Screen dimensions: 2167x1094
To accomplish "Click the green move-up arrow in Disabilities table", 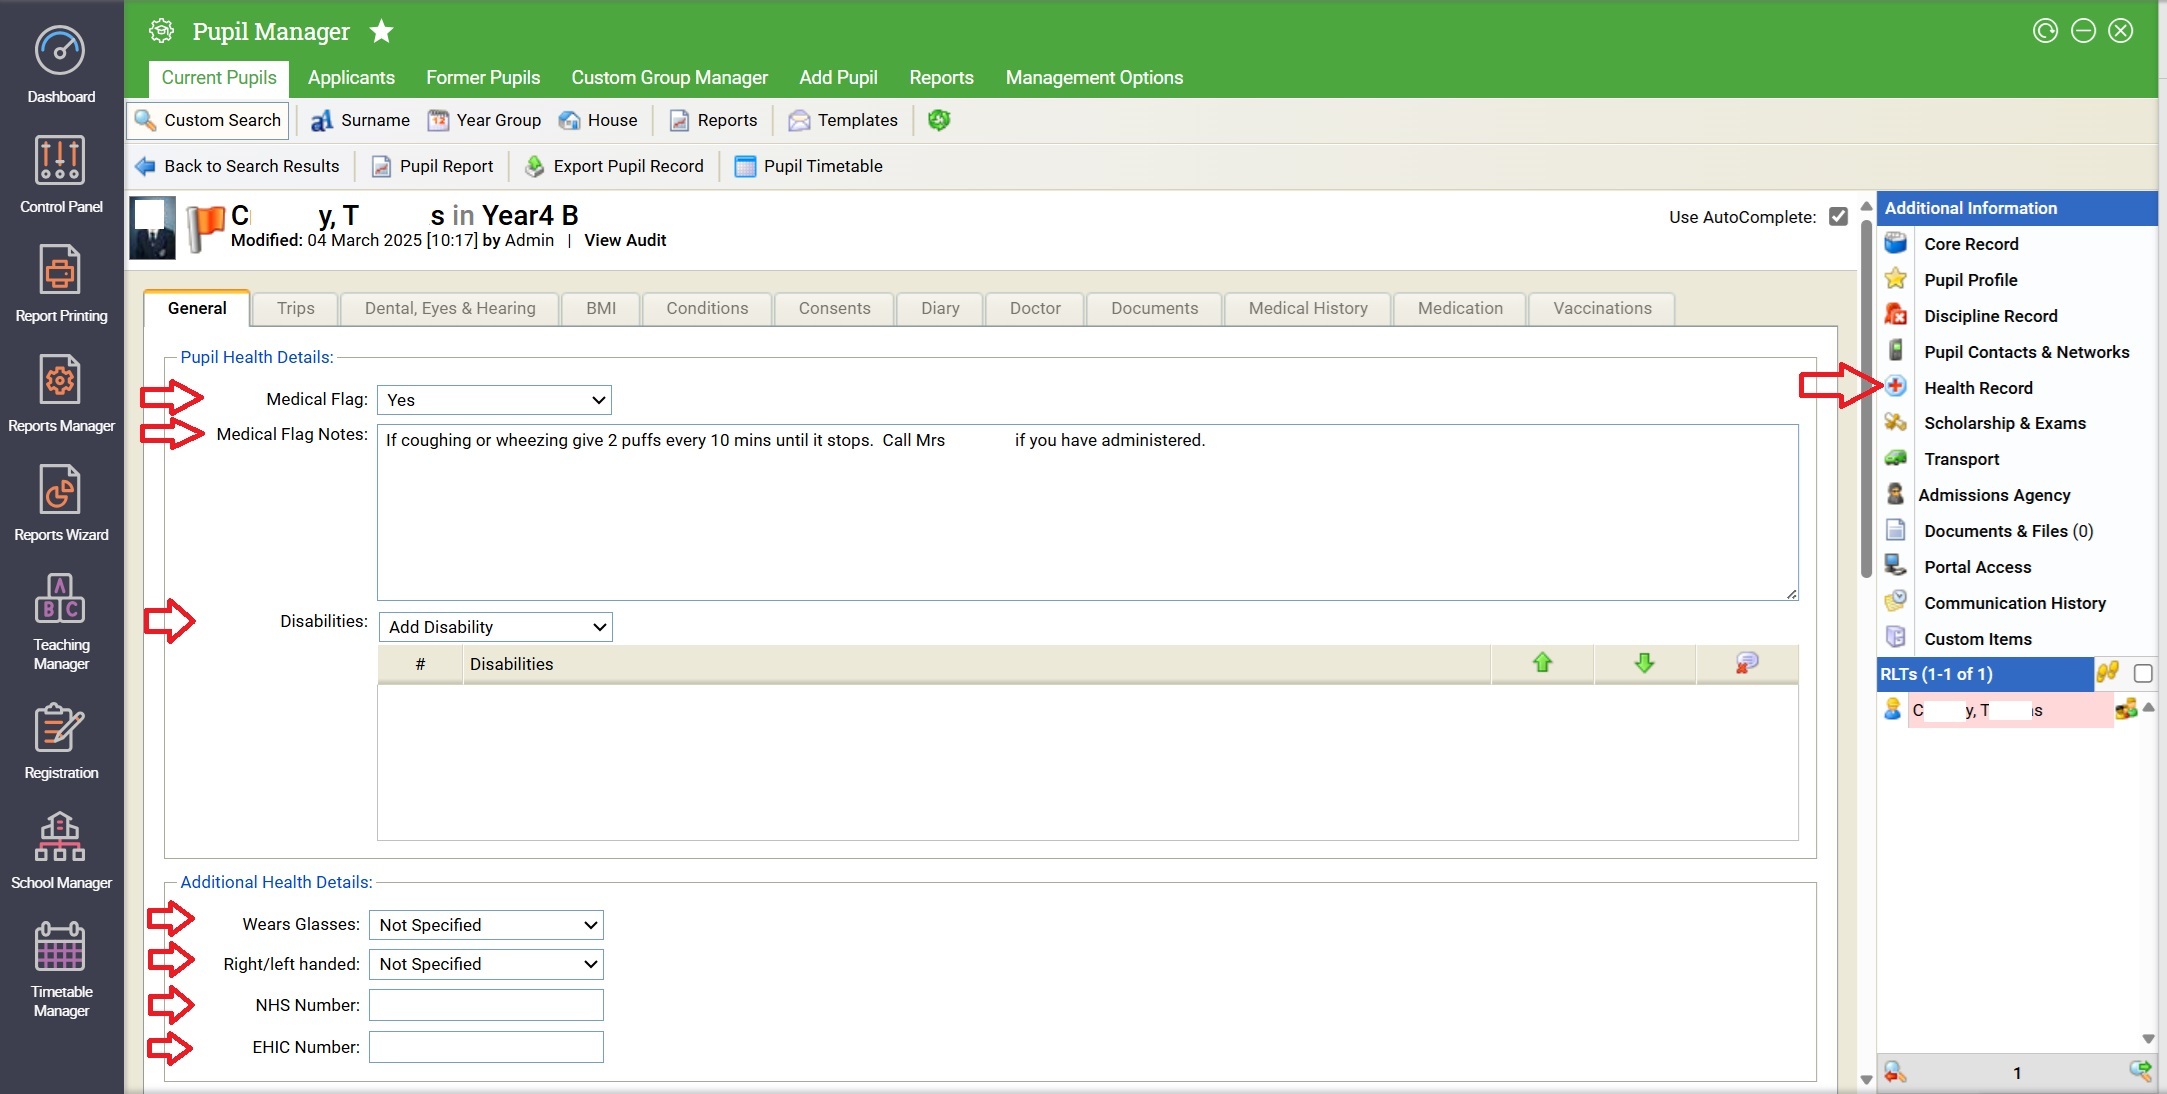I will (x=1542, y=663).
